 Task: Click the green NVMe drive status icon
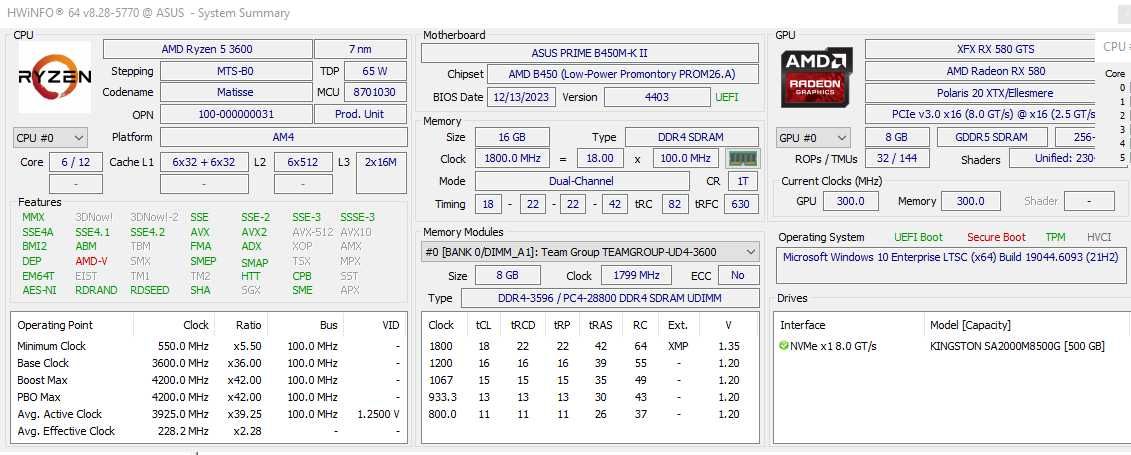(784, 346)
